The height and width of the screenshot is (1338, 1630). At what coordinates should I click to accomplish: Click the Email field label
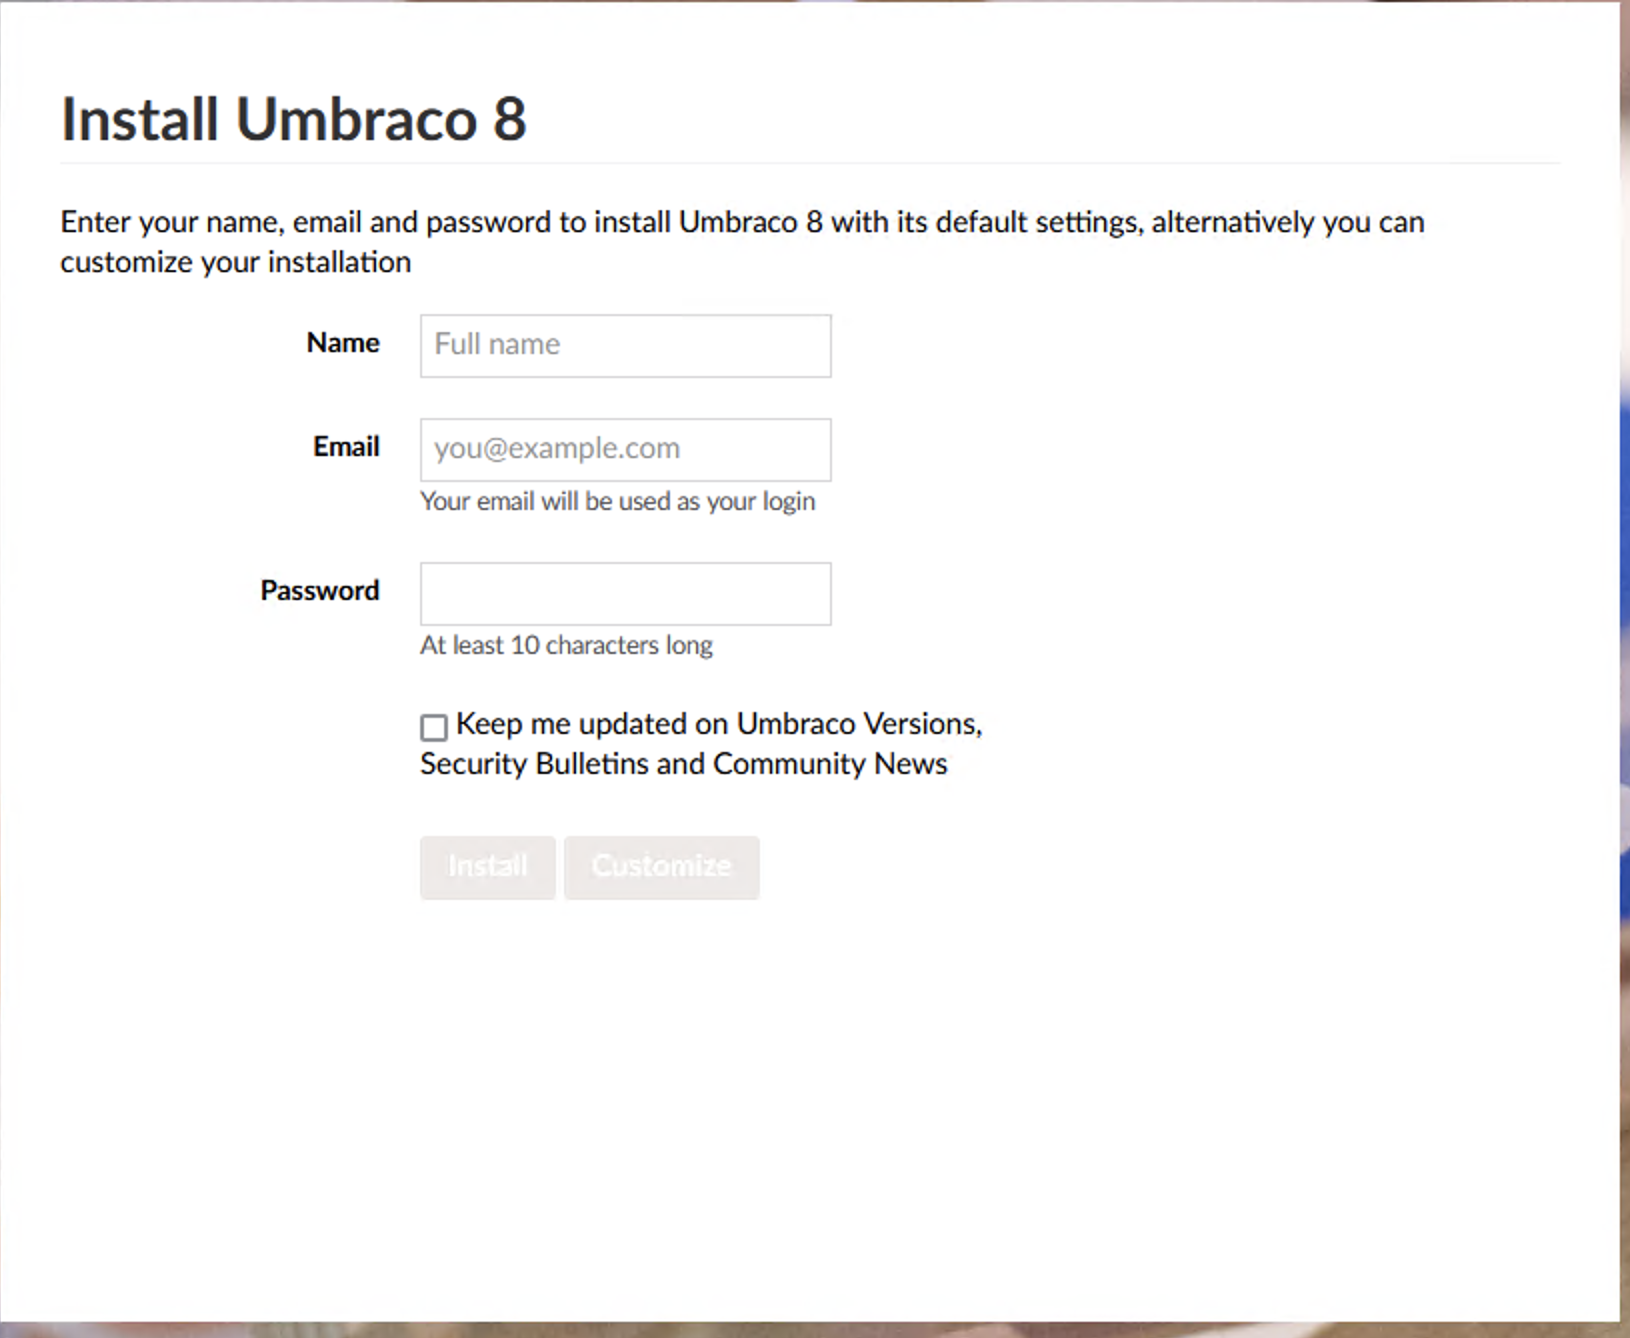(346, 447)
